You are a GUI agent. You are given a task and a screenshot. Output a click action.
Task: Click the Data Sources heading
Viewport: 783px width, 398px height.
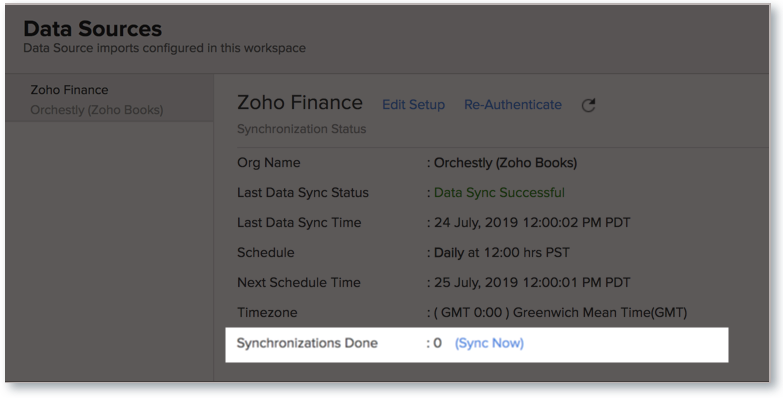point(93,28)
